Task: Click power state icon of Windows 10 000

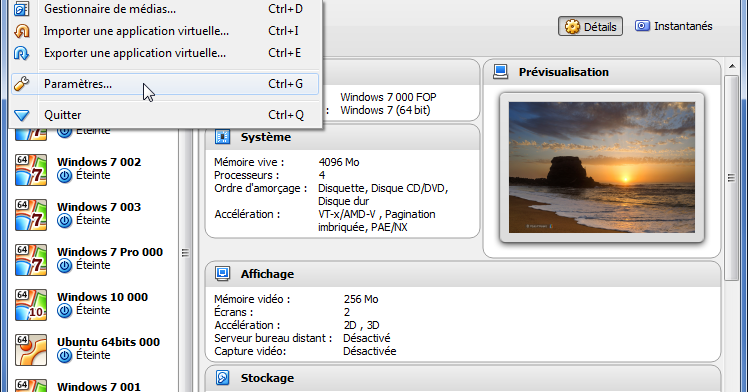Action: point(64,311)
